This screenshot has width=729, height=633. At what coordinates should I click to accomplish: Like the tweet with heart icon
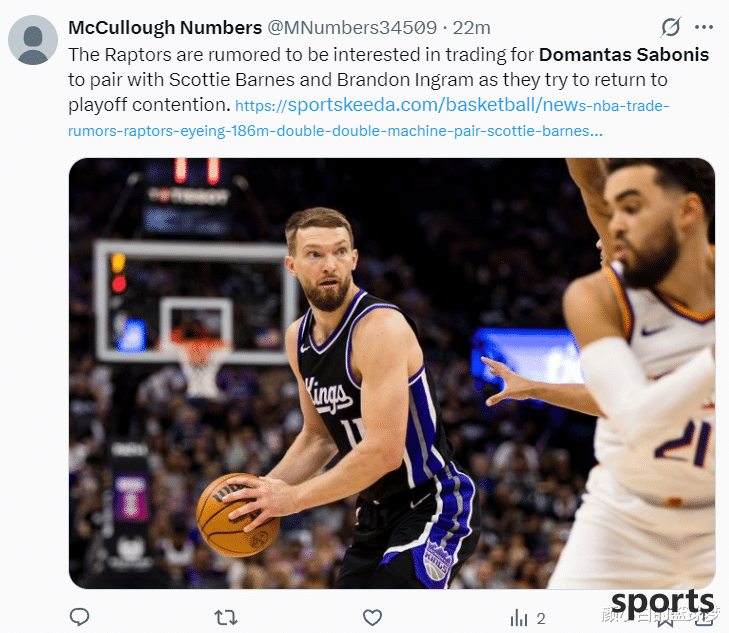372,617
